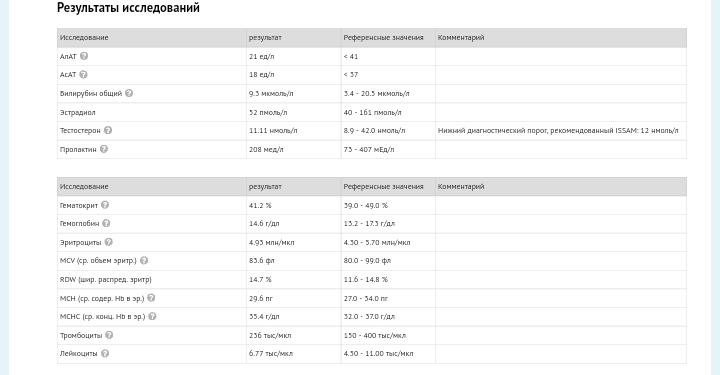The image size is (720, 375).
Task: Click the Лейкоциты help icon
Action: [105, 353]
